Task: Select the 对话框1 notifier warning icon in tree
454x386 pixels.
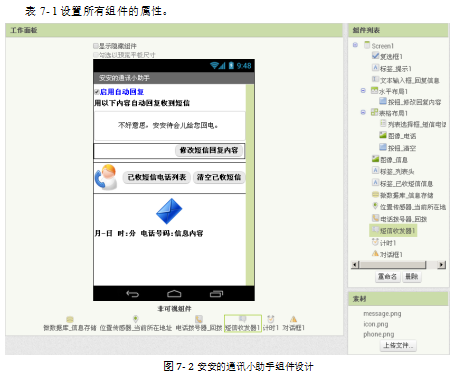Action: pyautogui.click(x=375, y=253)
